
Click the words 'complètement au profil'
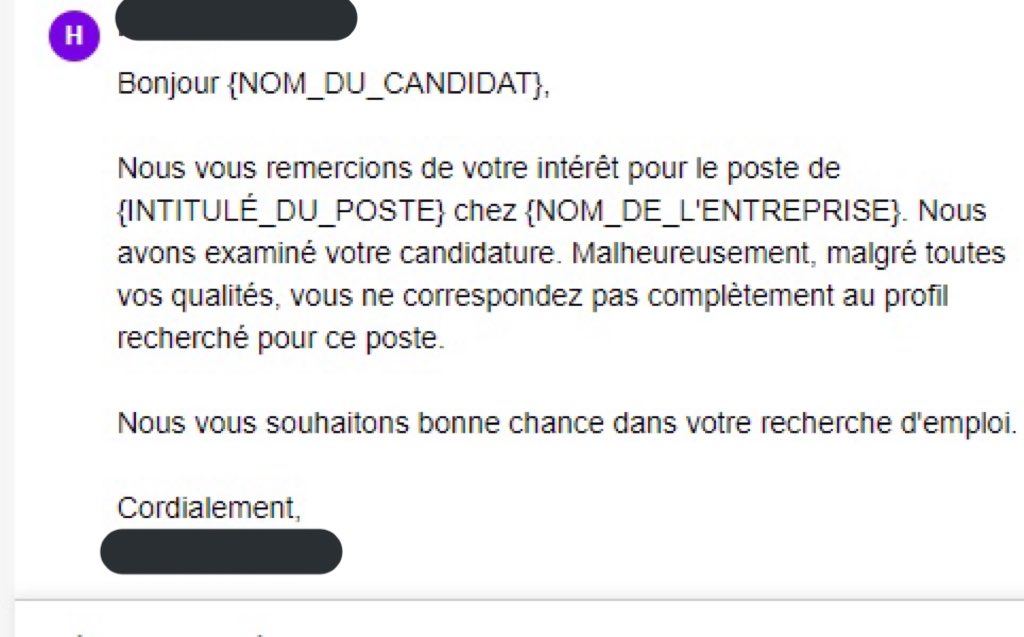(797, 296)
